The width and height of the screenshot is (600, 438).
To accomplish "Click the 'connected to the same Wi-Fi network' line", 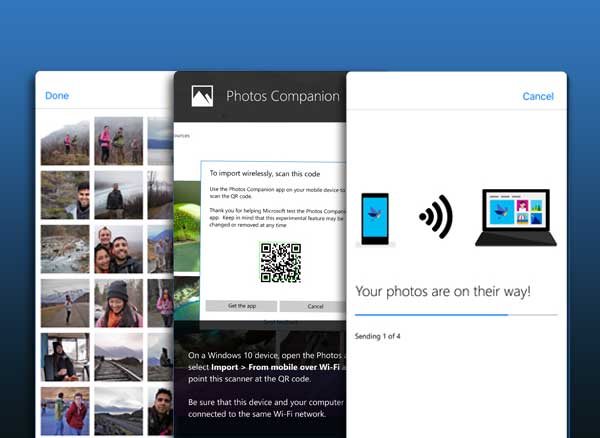I will tap(257, 414).
